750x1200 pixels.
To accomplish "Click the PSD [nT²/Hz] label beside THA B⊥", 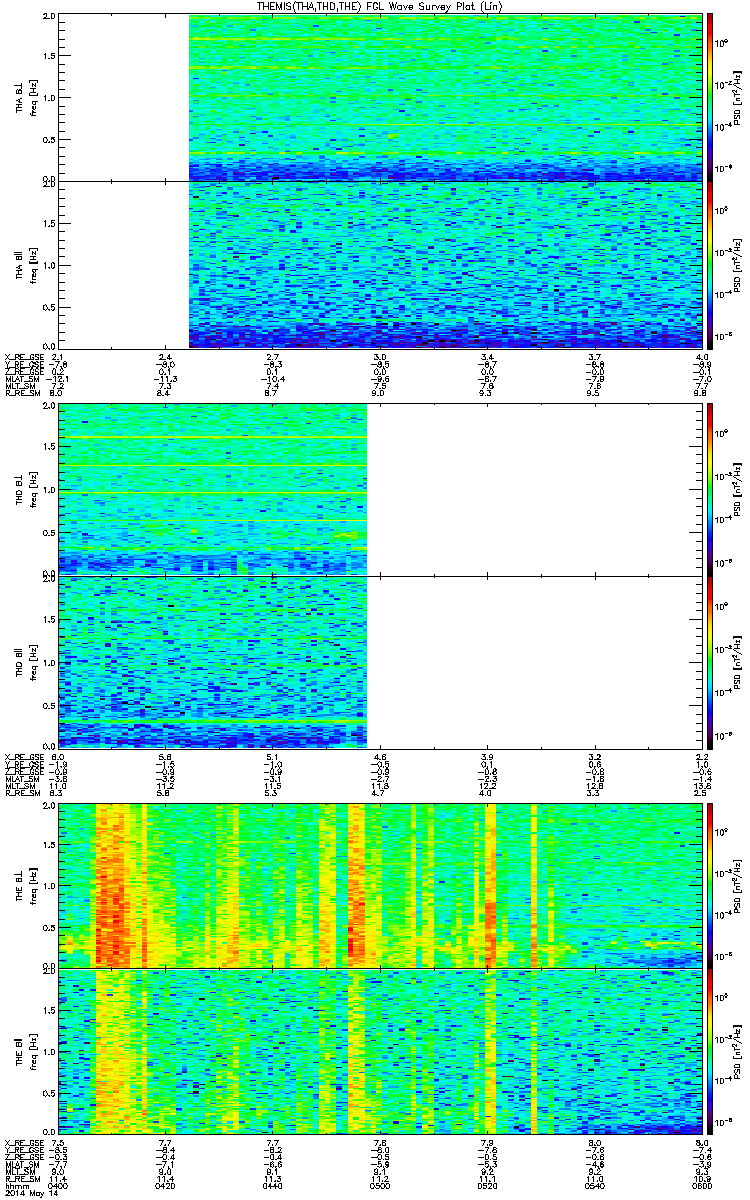I will (737, 97).
